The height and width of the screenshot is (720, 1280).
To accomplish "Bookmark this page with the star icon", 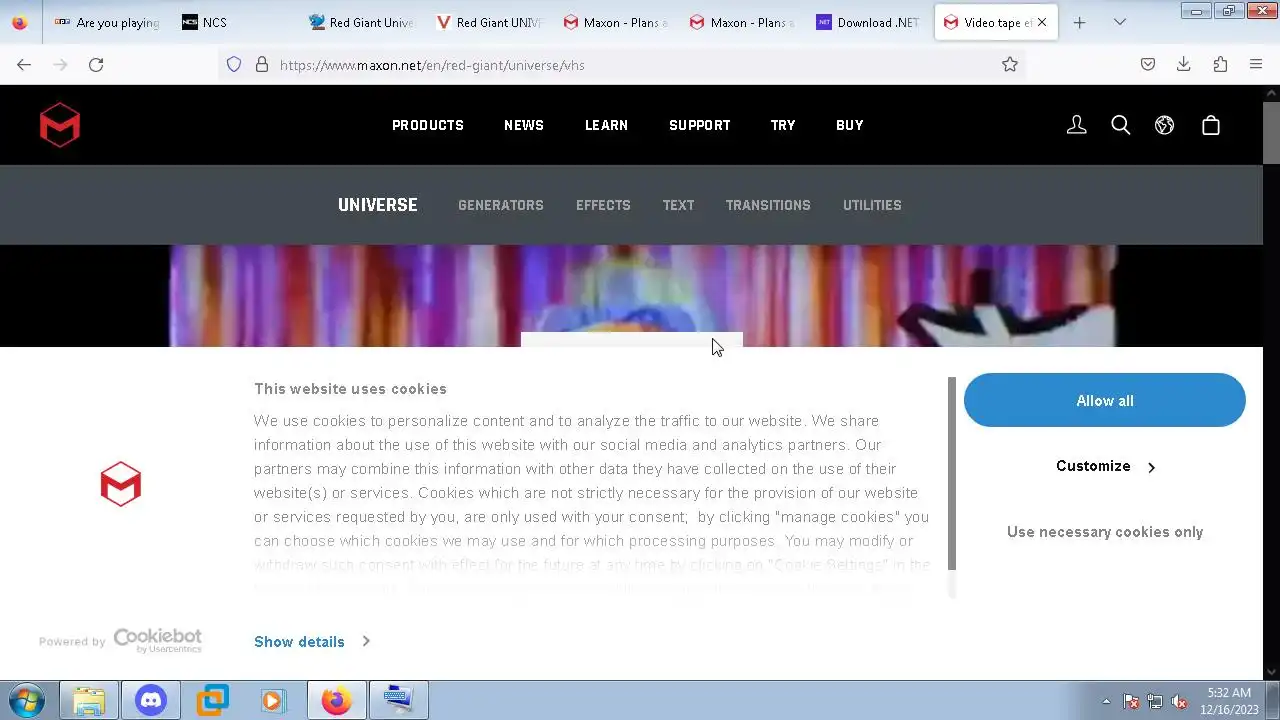I will pos(1010,64).
